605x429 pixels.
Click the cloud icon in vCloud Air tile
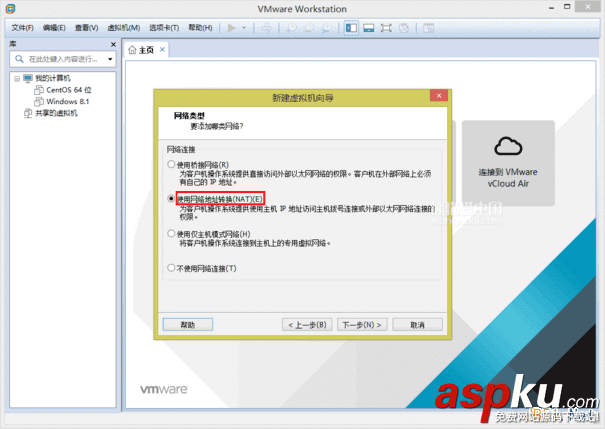(508, 146)
